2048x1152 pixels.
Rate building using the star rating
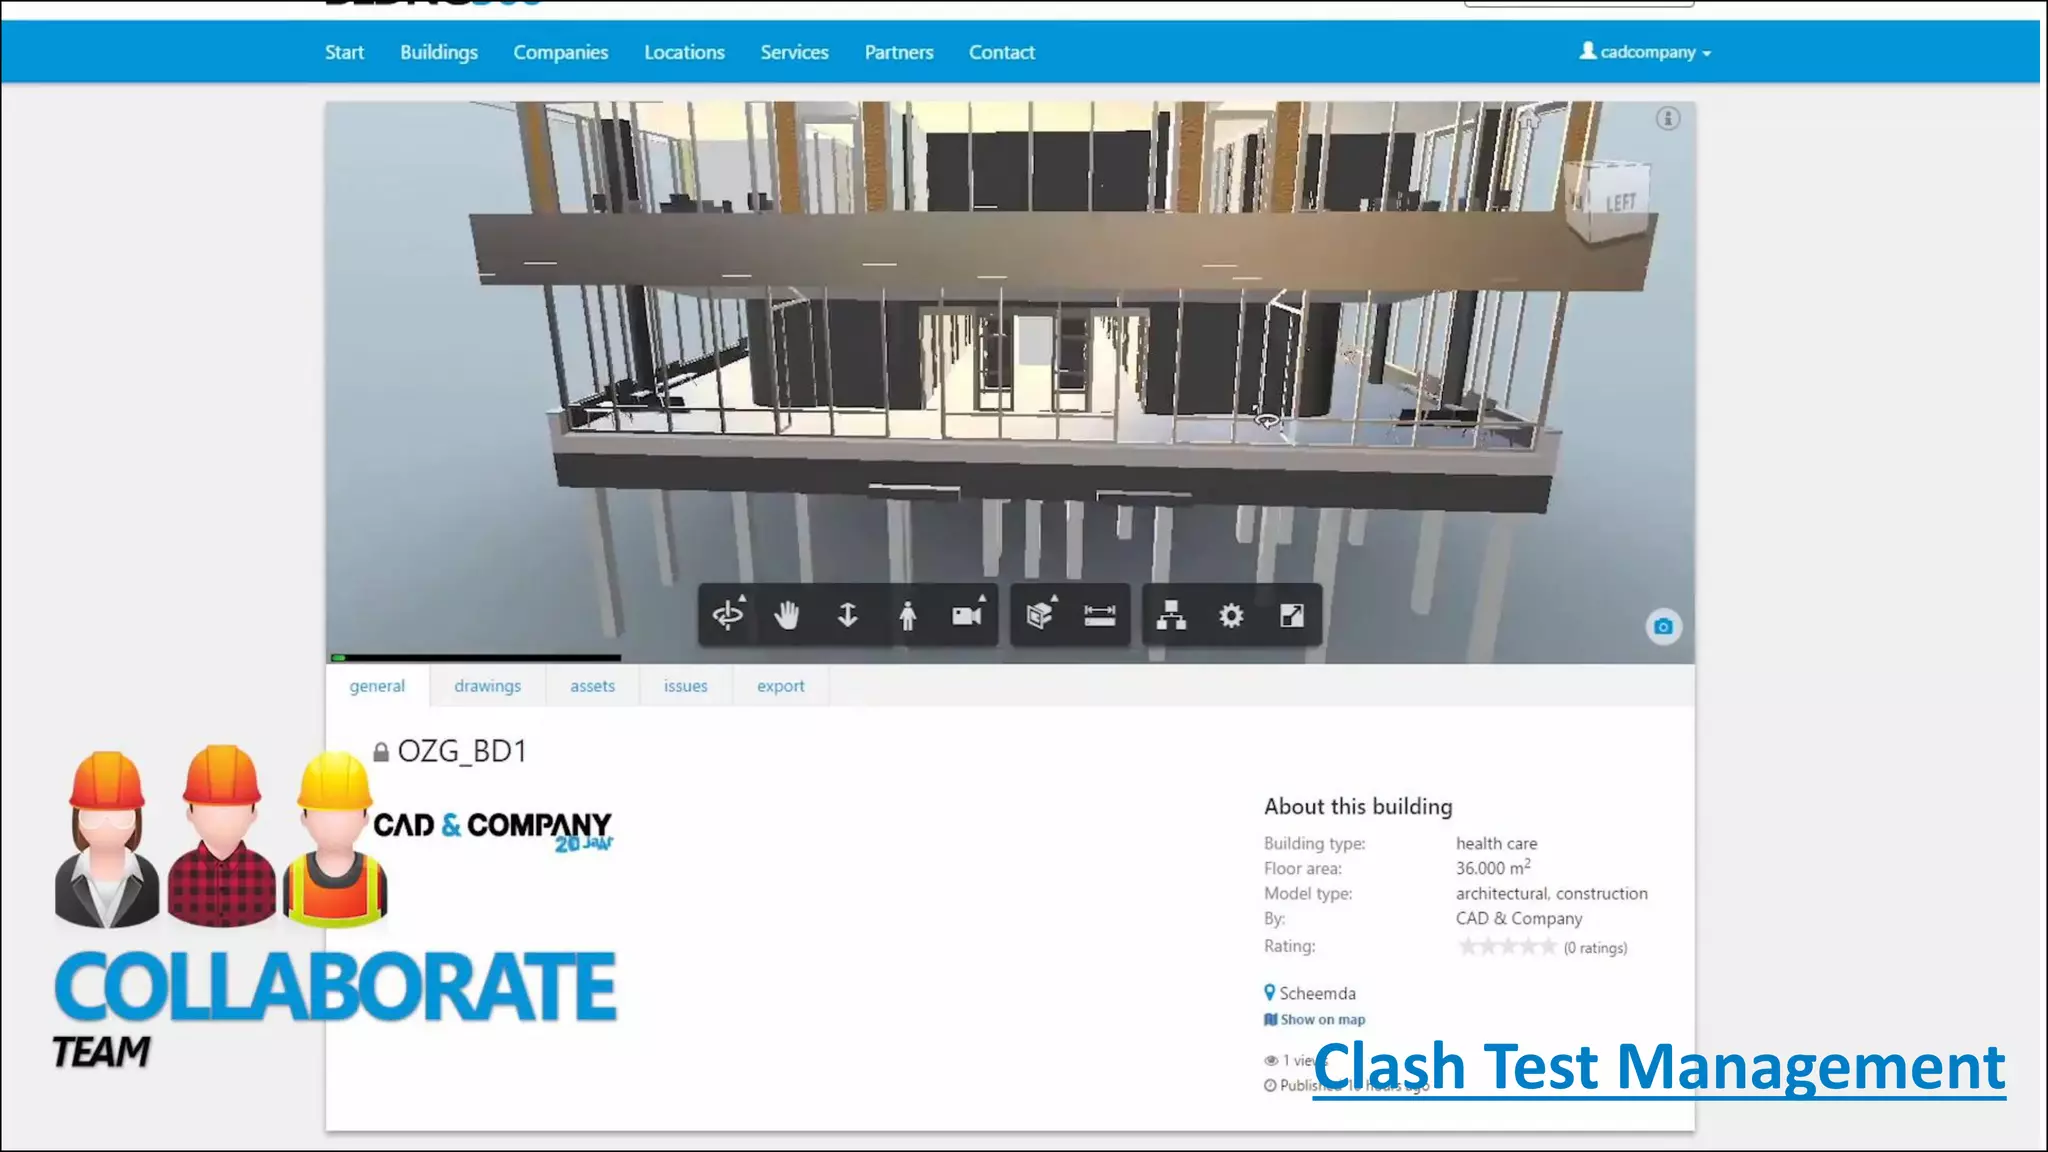coord(1507,946)
